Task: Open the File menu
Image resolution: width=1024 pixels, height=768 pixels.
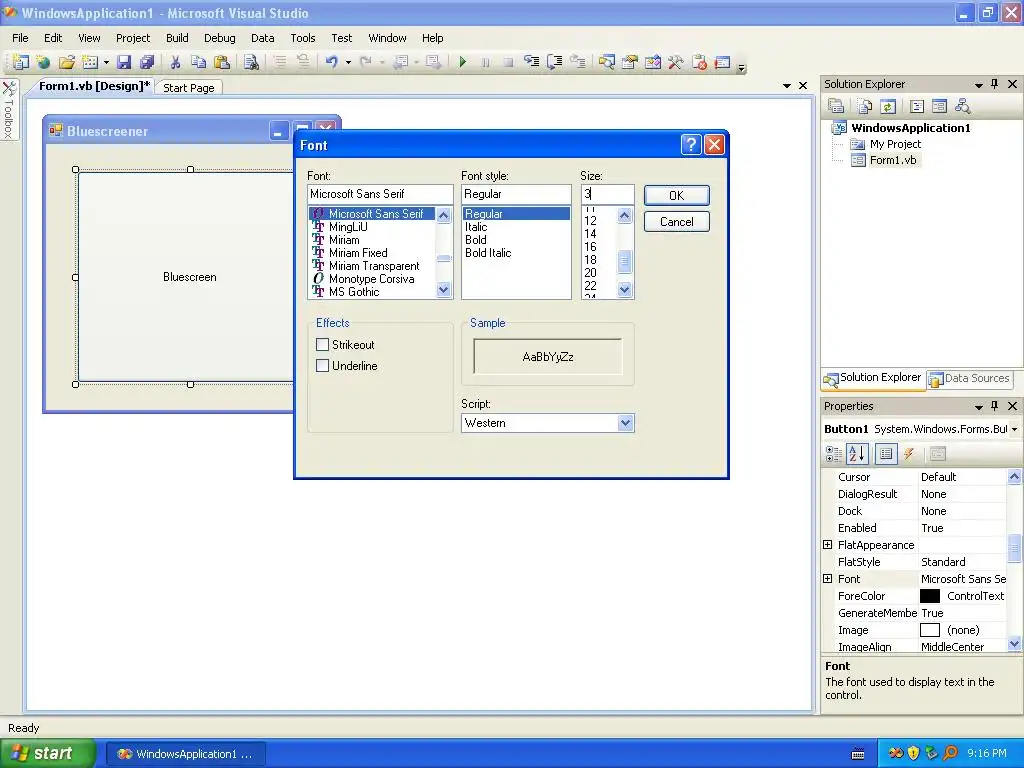Action: (20, 38)
